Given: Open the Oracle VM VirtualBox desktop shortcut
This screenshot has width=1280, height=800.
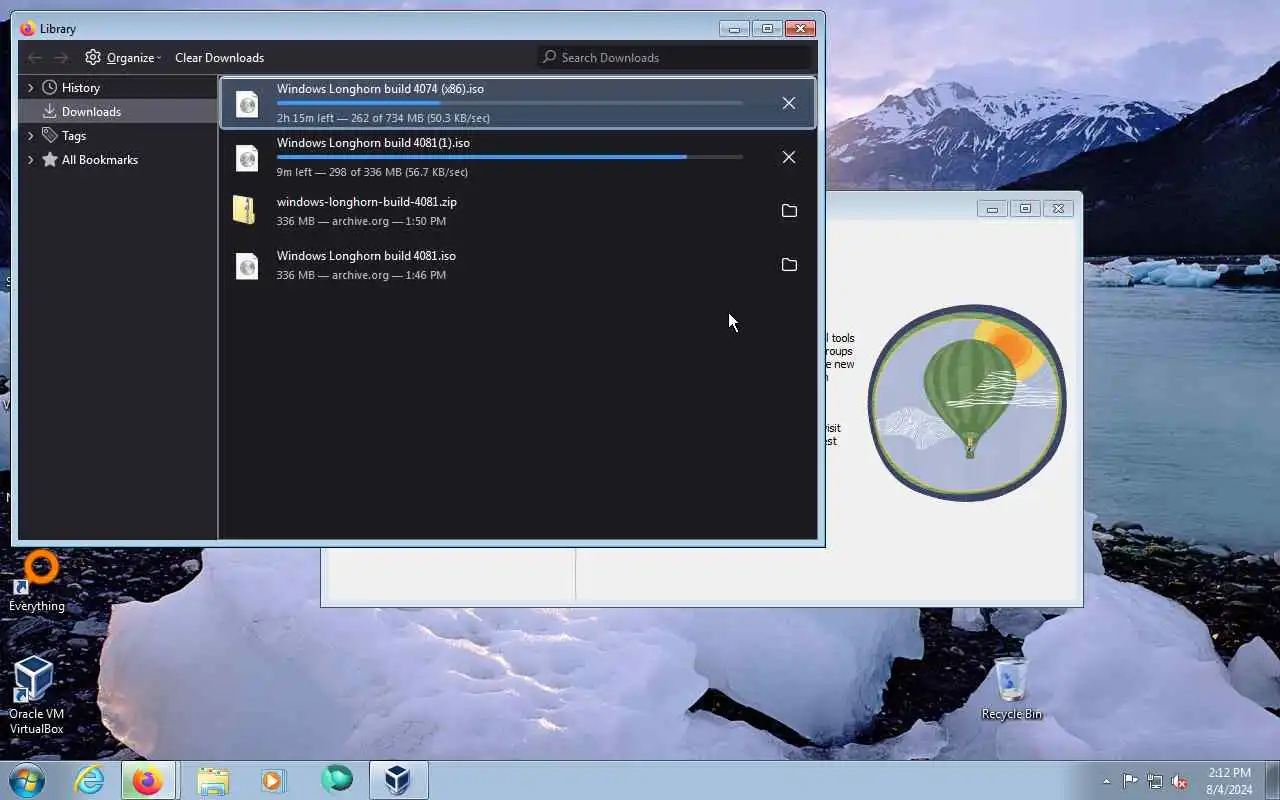Looking at the screenshot, I should 36,695.
